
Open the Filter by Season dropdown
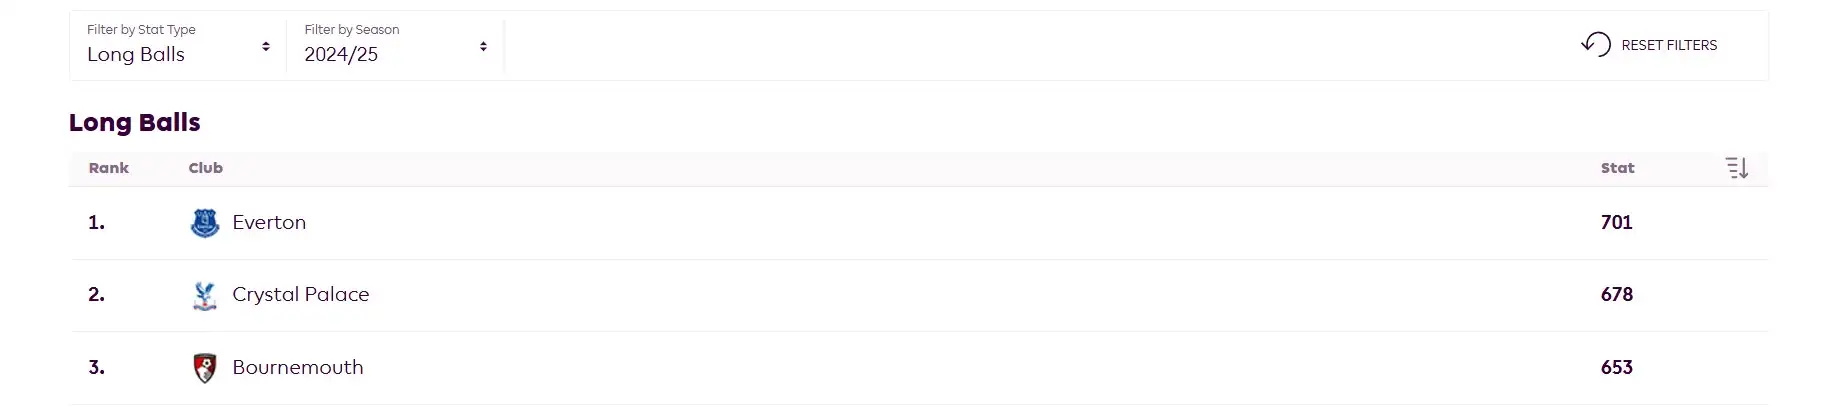[x=395, y=45]
